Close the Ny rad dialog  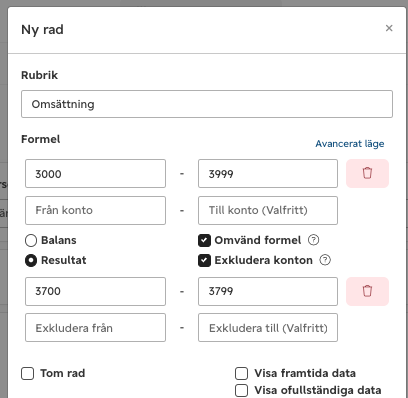click(389, 28)
